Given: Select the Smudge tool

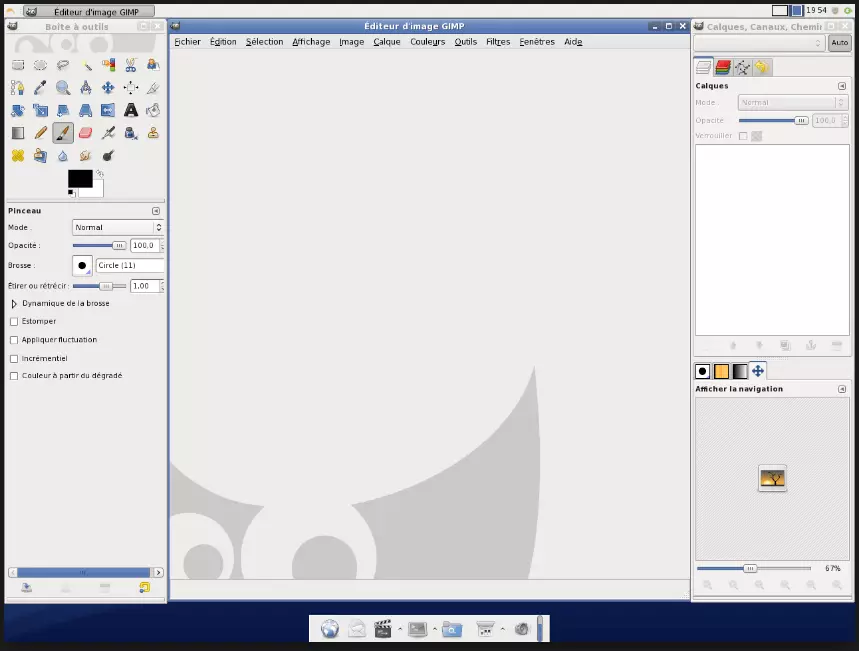Looking at the screenshot, I should [86, 156].
